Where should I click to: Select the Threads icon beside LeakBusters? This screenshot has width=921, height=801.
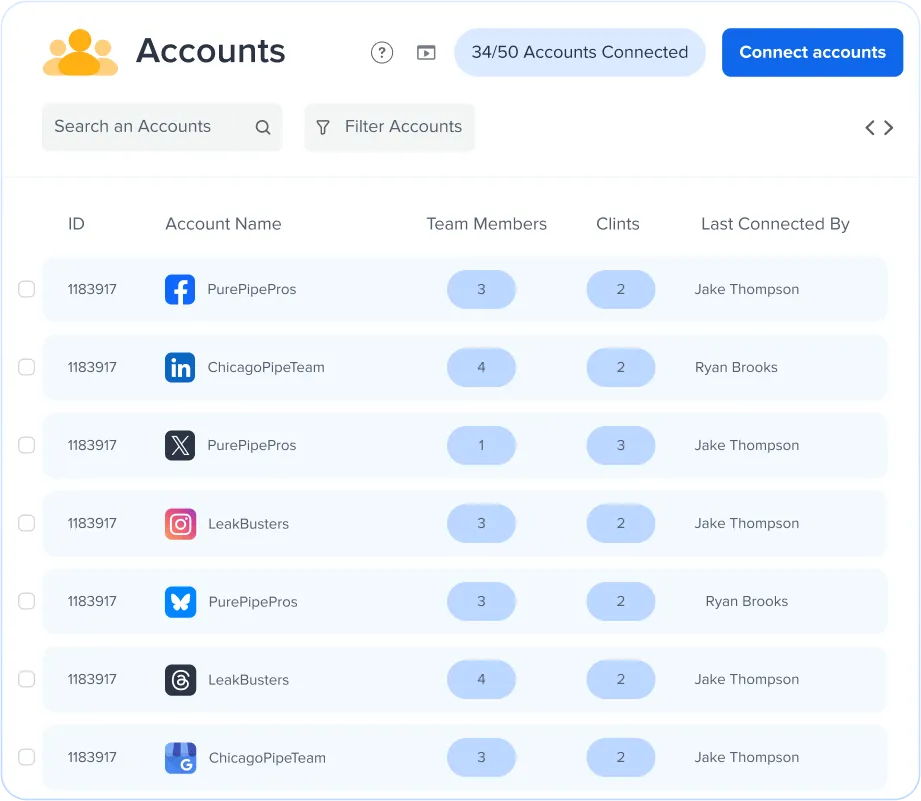pos(180,679)
